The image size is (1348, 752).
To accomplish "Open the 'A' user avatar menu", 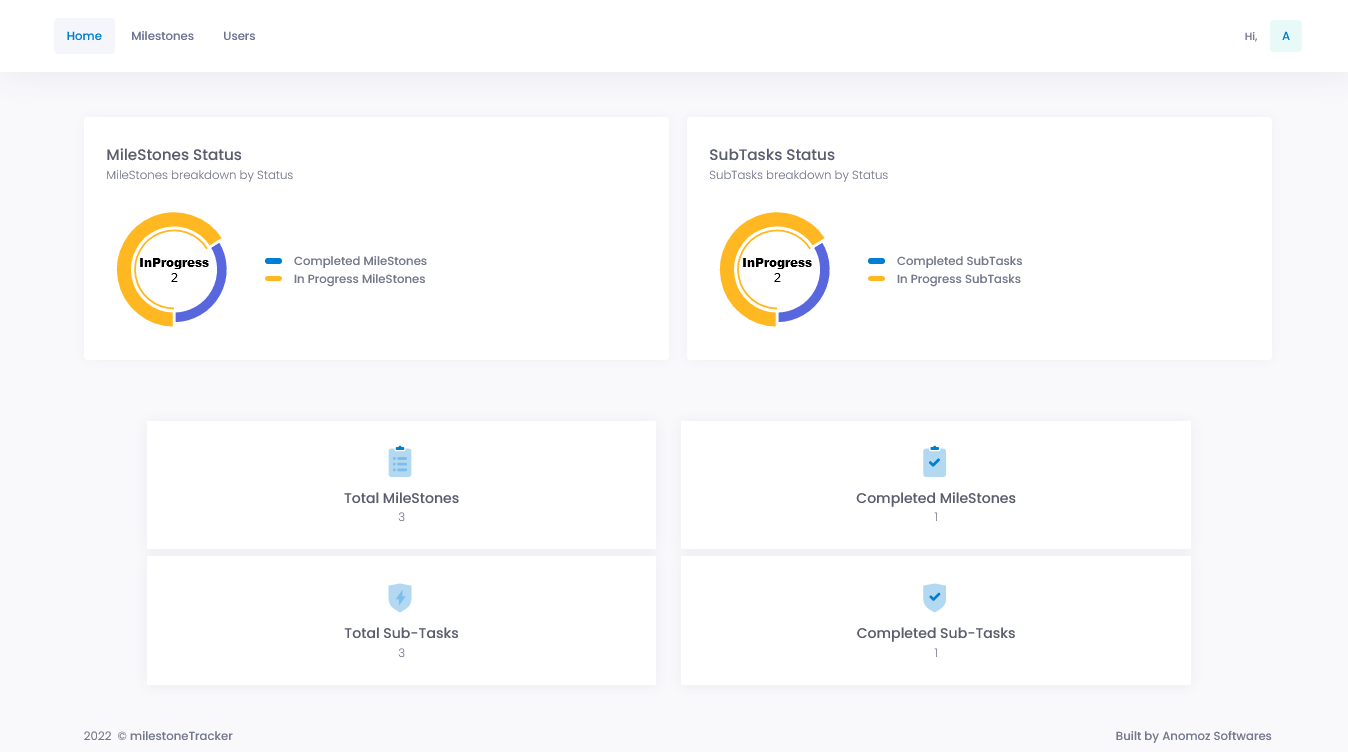I will [1286, 35].
